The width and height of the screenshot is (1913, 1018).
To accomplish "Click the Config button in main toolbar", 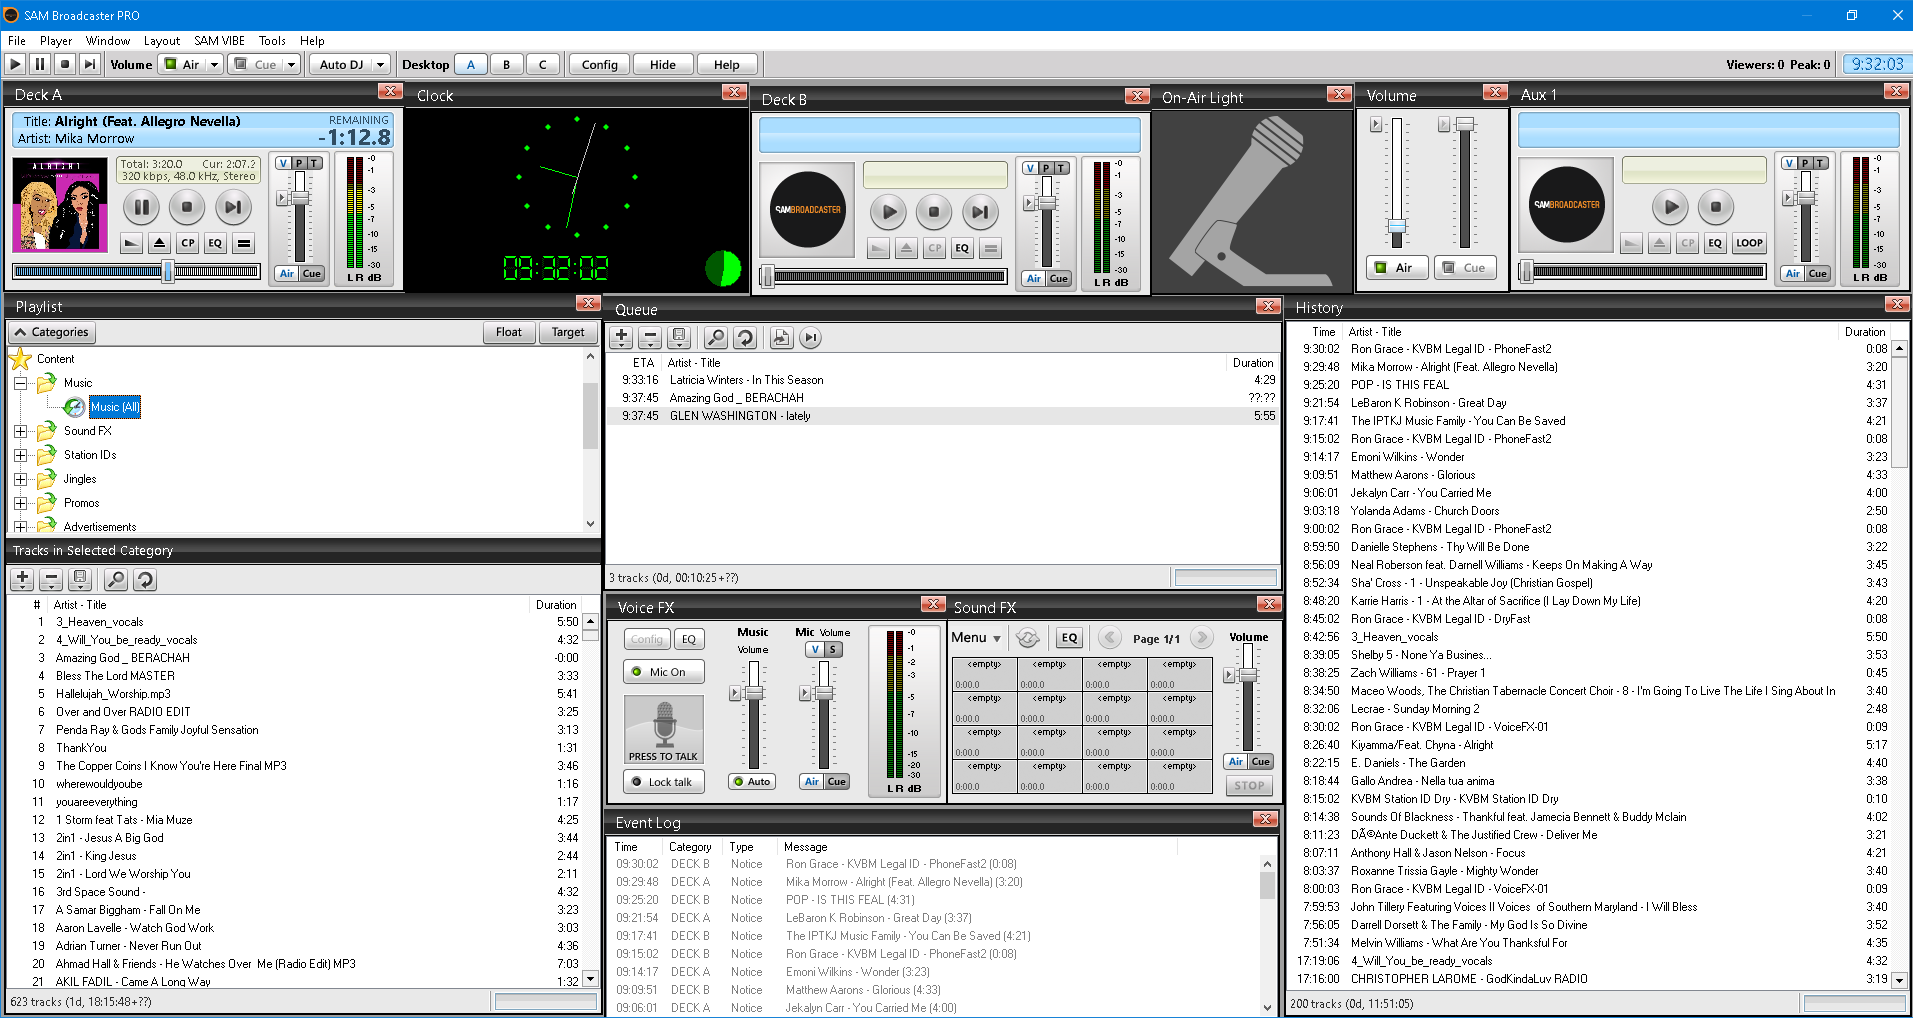I will 600,64.
